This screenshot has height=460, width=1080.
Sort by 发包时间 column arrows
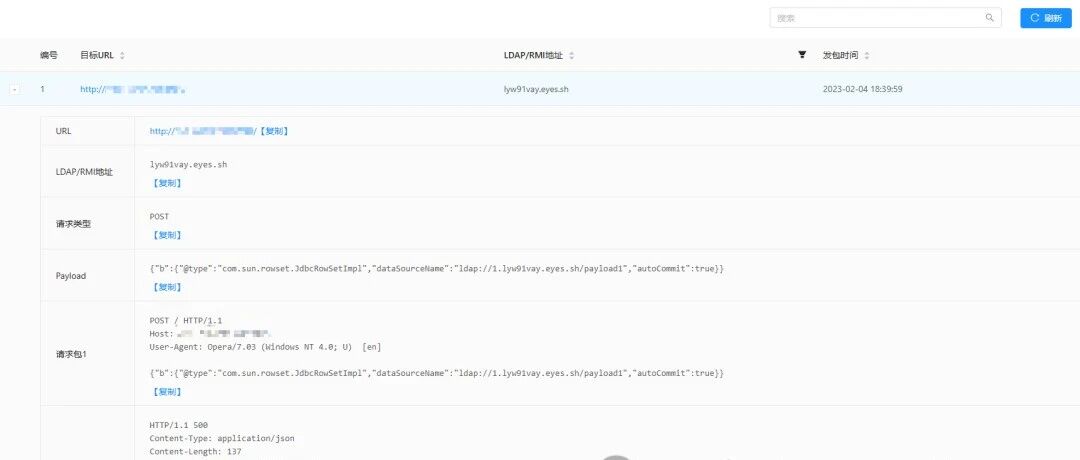pyautogui.click(x=866, y=55)
